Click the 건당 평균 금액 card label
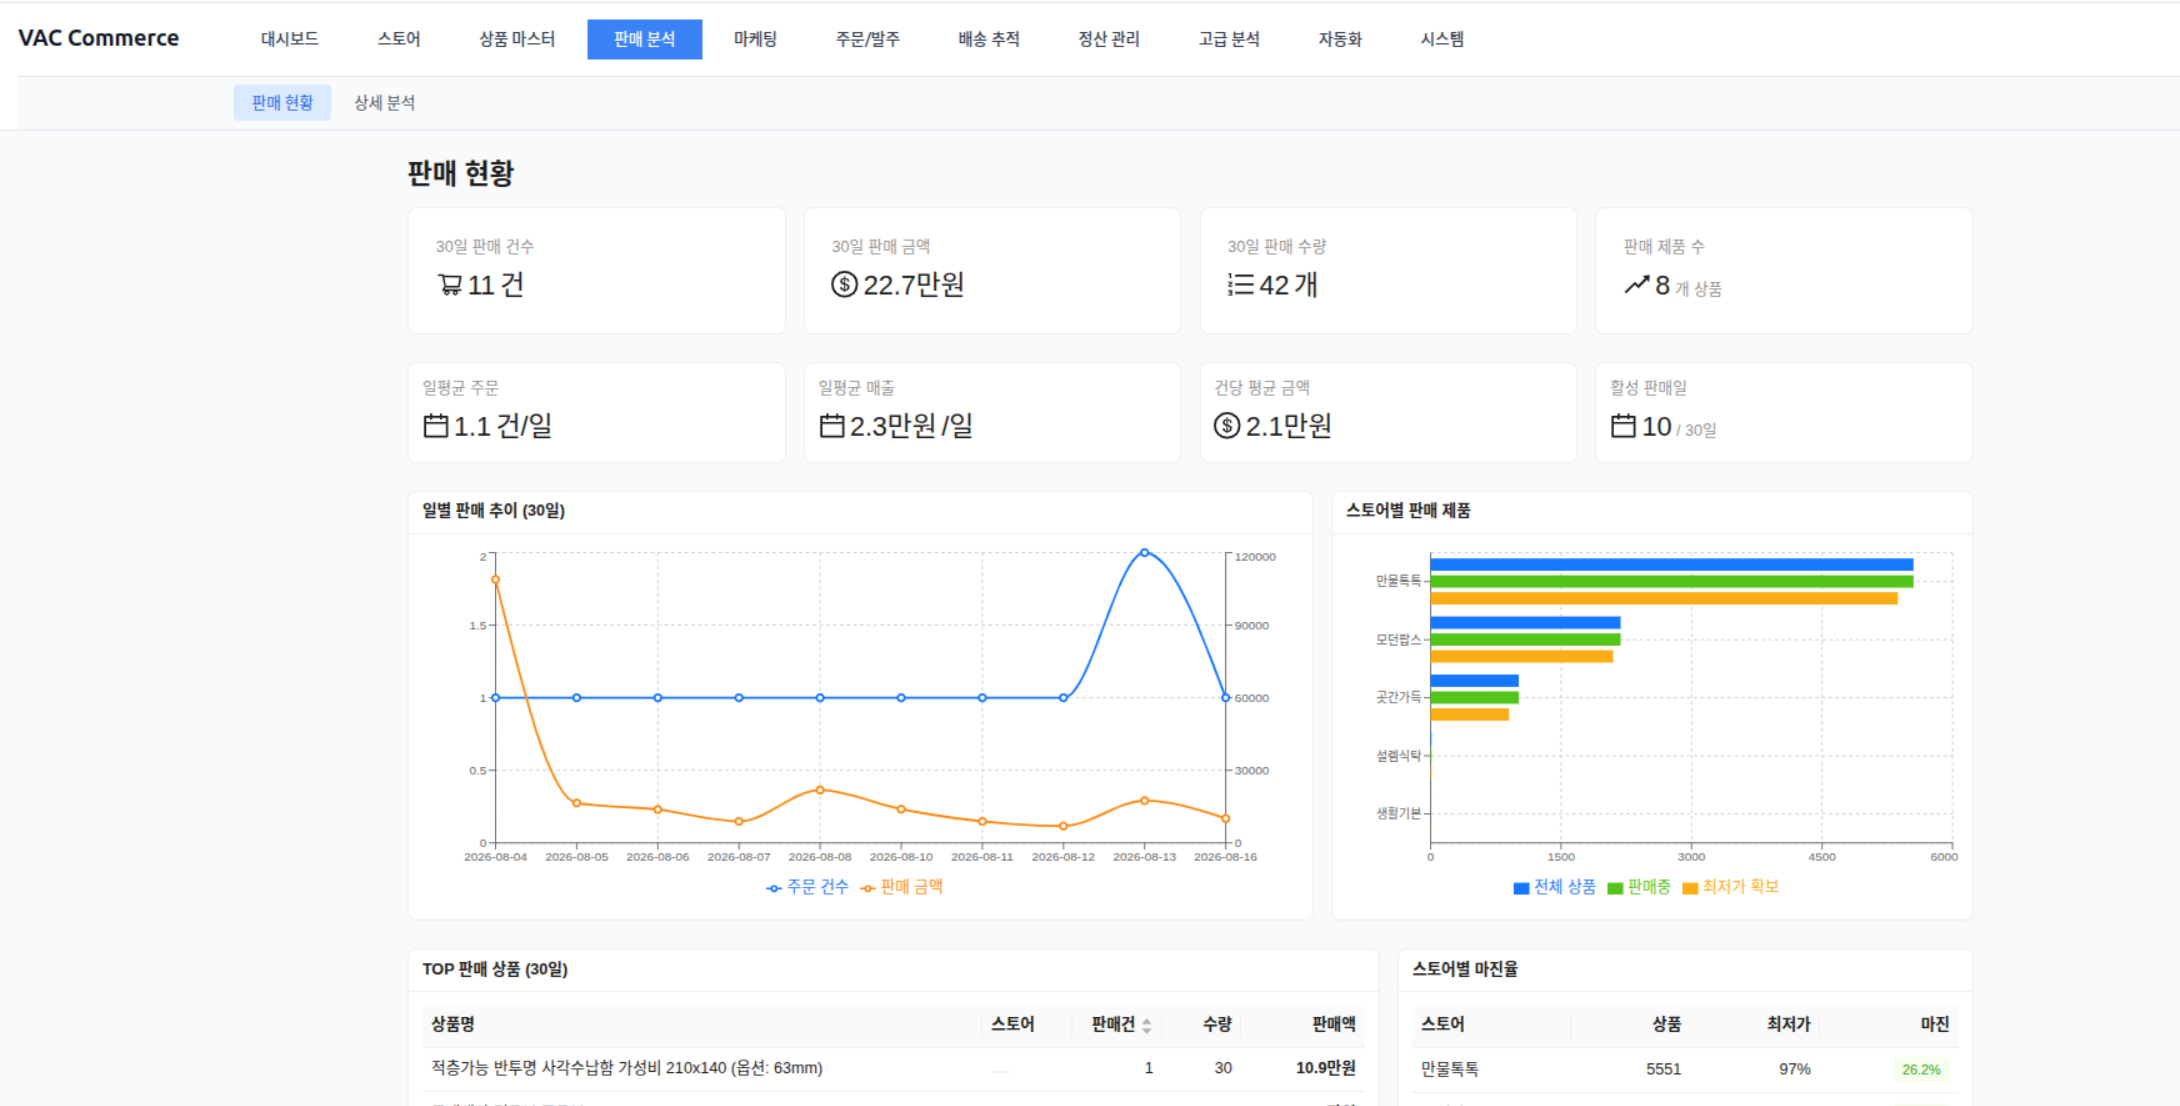2180x1106 pixels. pyautogui.click(x=1262, y=388)
